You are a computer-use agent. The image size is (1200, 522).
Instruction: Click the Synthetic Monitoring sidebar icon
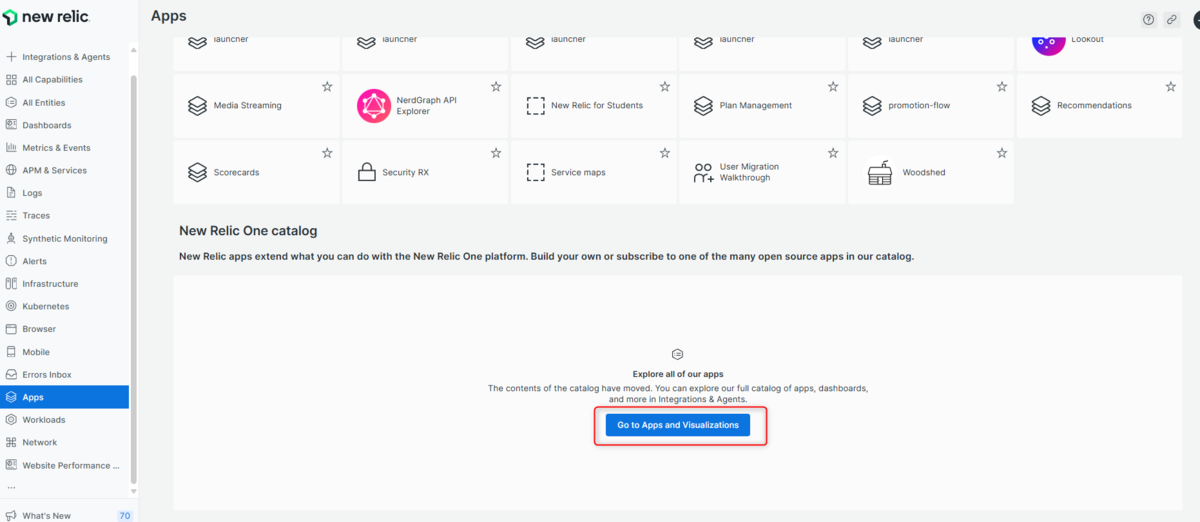11,238
